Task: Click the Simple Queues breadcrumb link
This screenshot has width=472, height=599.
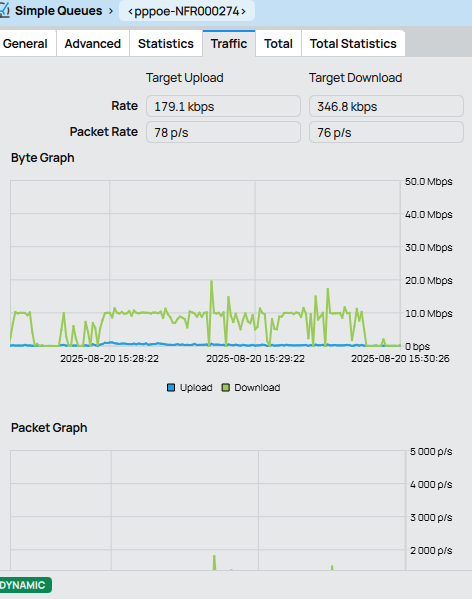Action: [58, 11]
